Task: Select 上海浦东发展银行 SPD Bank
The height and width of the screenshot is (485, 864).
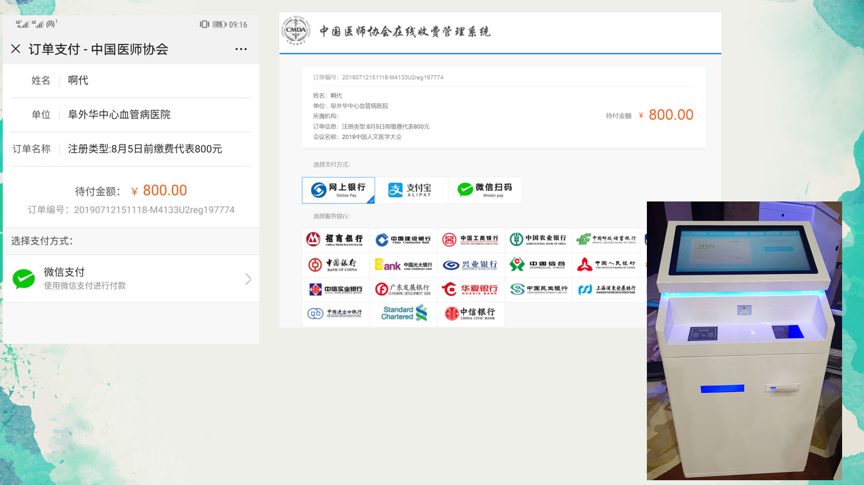Action: click(606, 289)
